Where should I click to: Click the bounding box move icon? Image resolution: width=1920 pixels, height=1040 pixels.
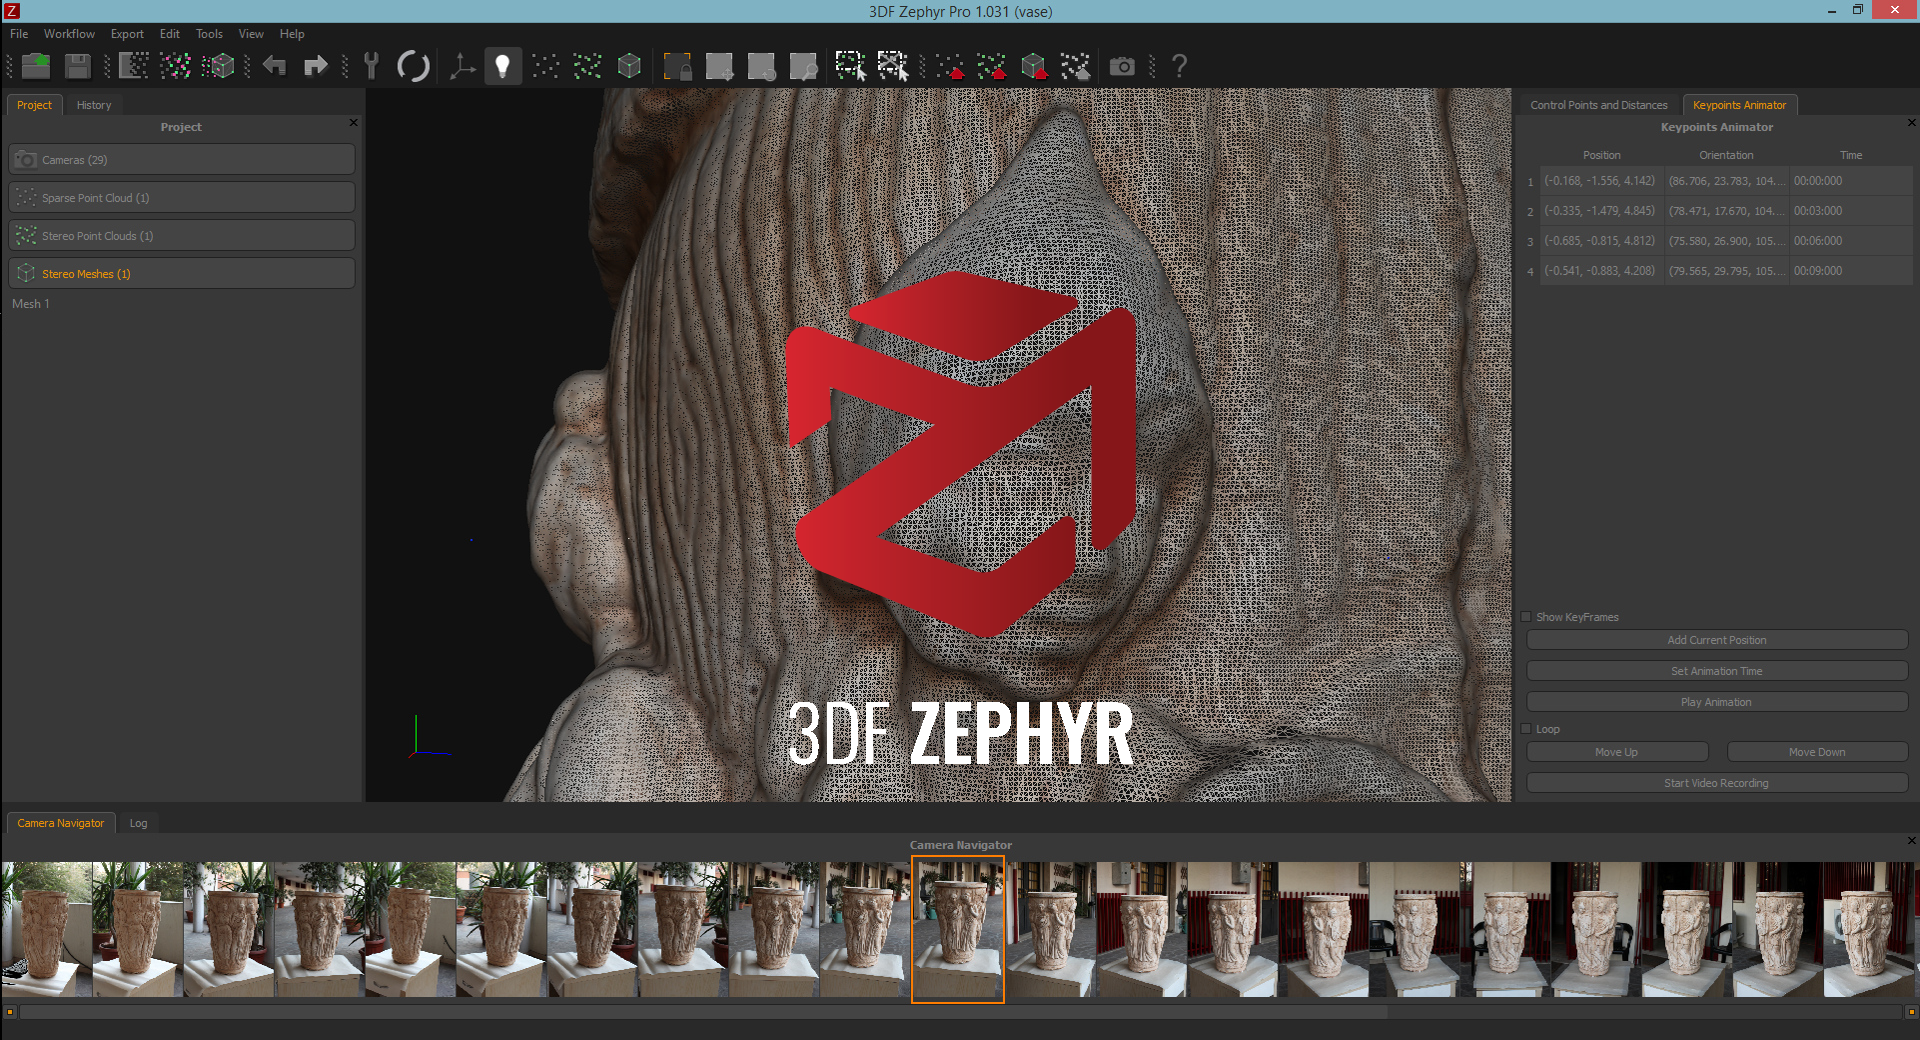click(x=719, y=66)
